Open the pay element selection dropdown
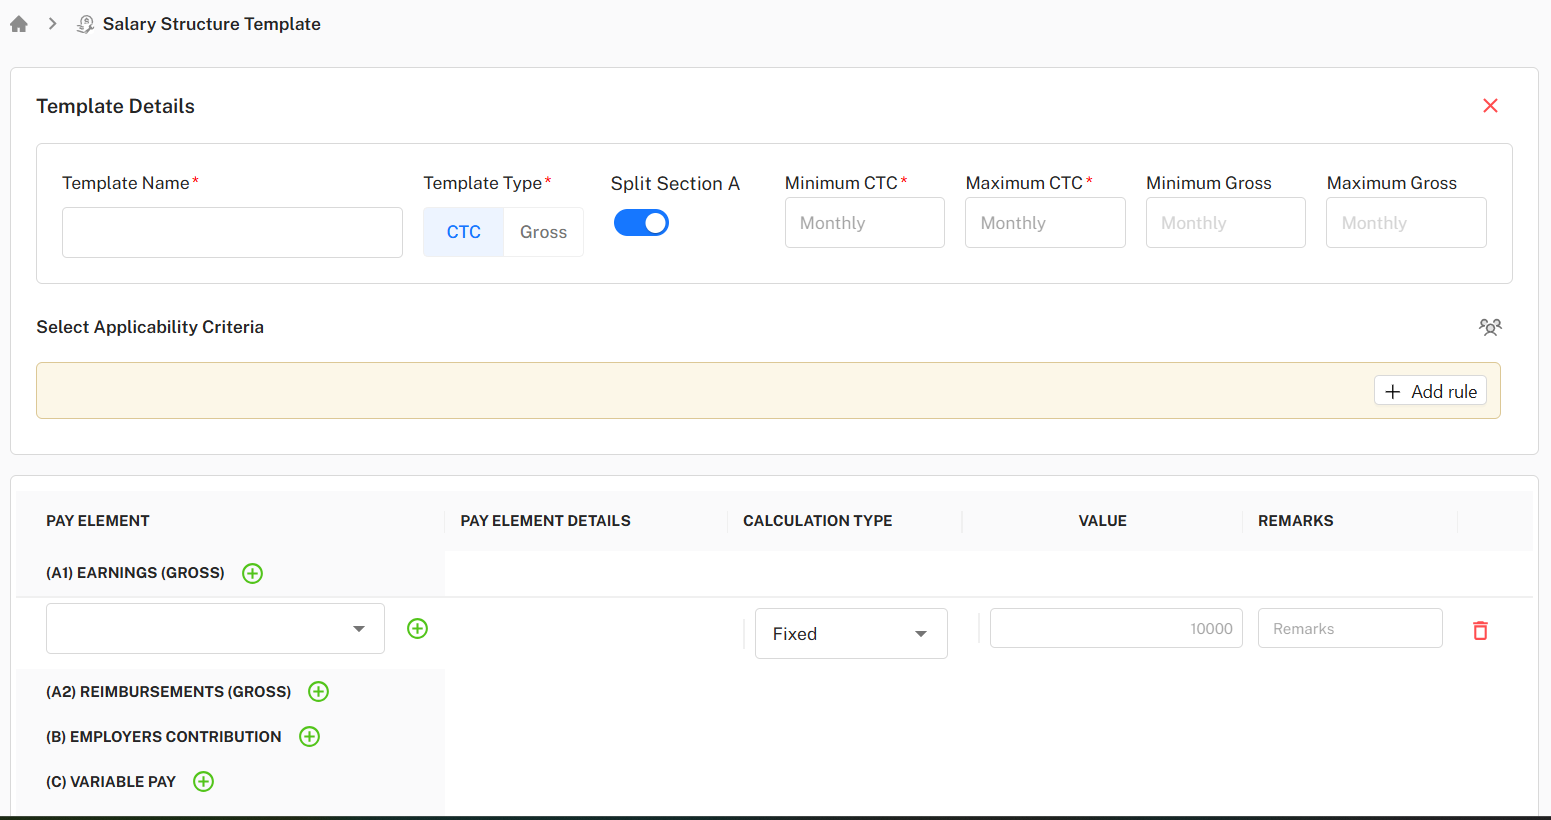 coord(215,628)
